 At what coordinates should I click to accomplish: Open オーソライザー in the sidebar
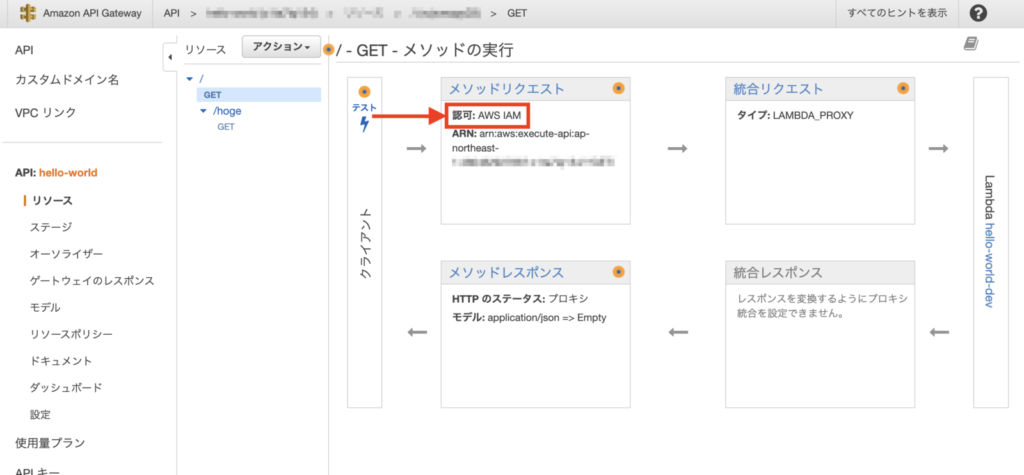66,254
